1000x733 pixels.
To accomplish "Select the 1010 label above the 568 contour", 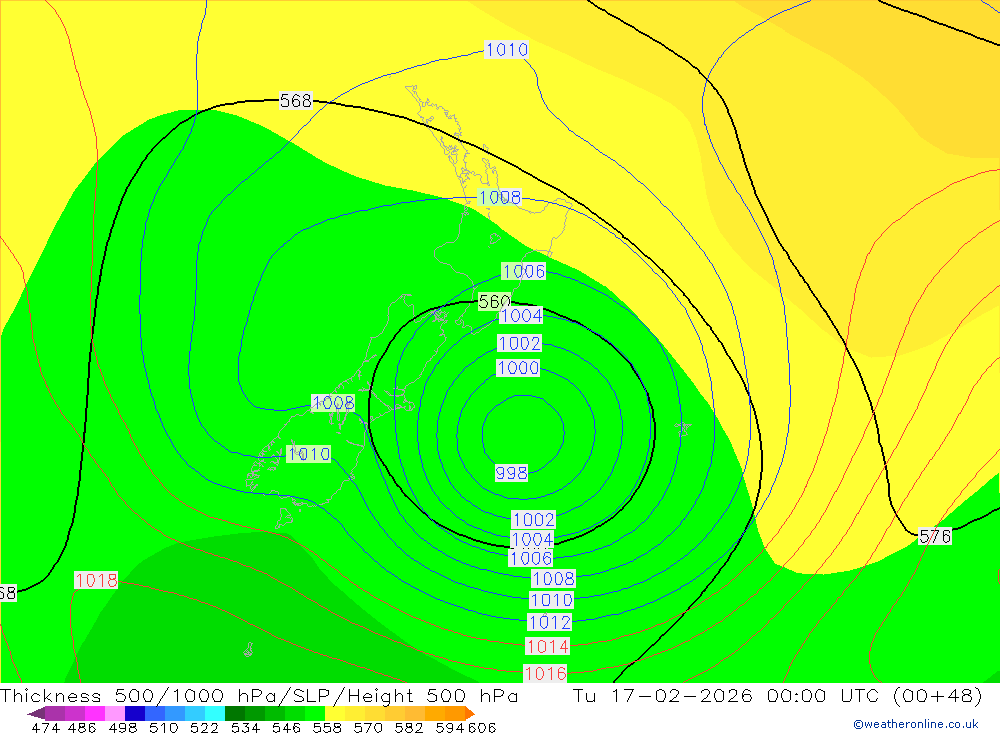I will pyautogui.click(x=506, y=49).
